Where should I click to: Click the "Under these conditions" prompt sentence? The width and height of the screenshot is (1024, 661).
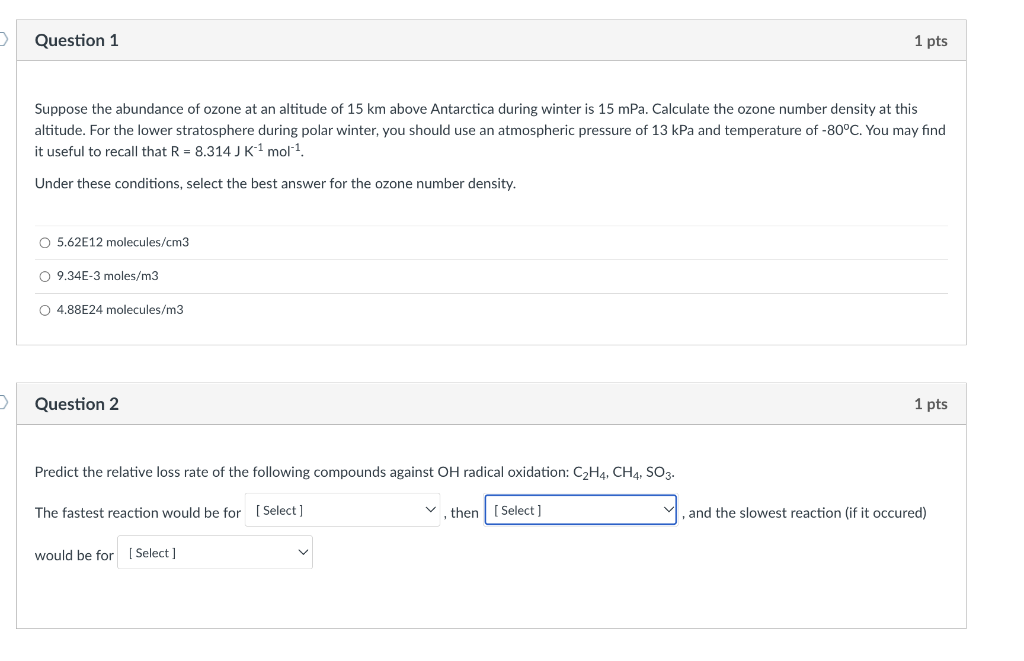275,184
